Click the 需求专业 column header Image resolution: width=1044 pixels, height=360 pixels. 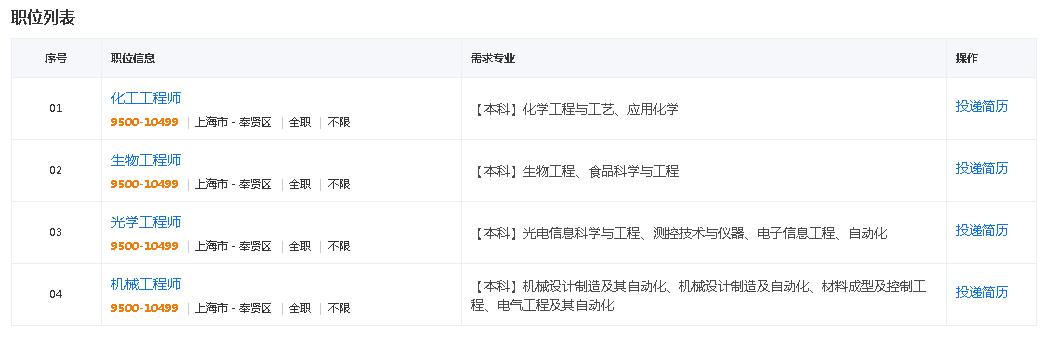(493, 58)
